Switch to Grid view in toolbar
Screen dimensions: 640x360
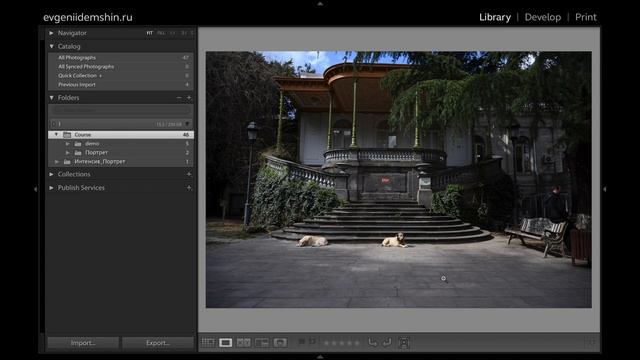(x=207, y=343)
